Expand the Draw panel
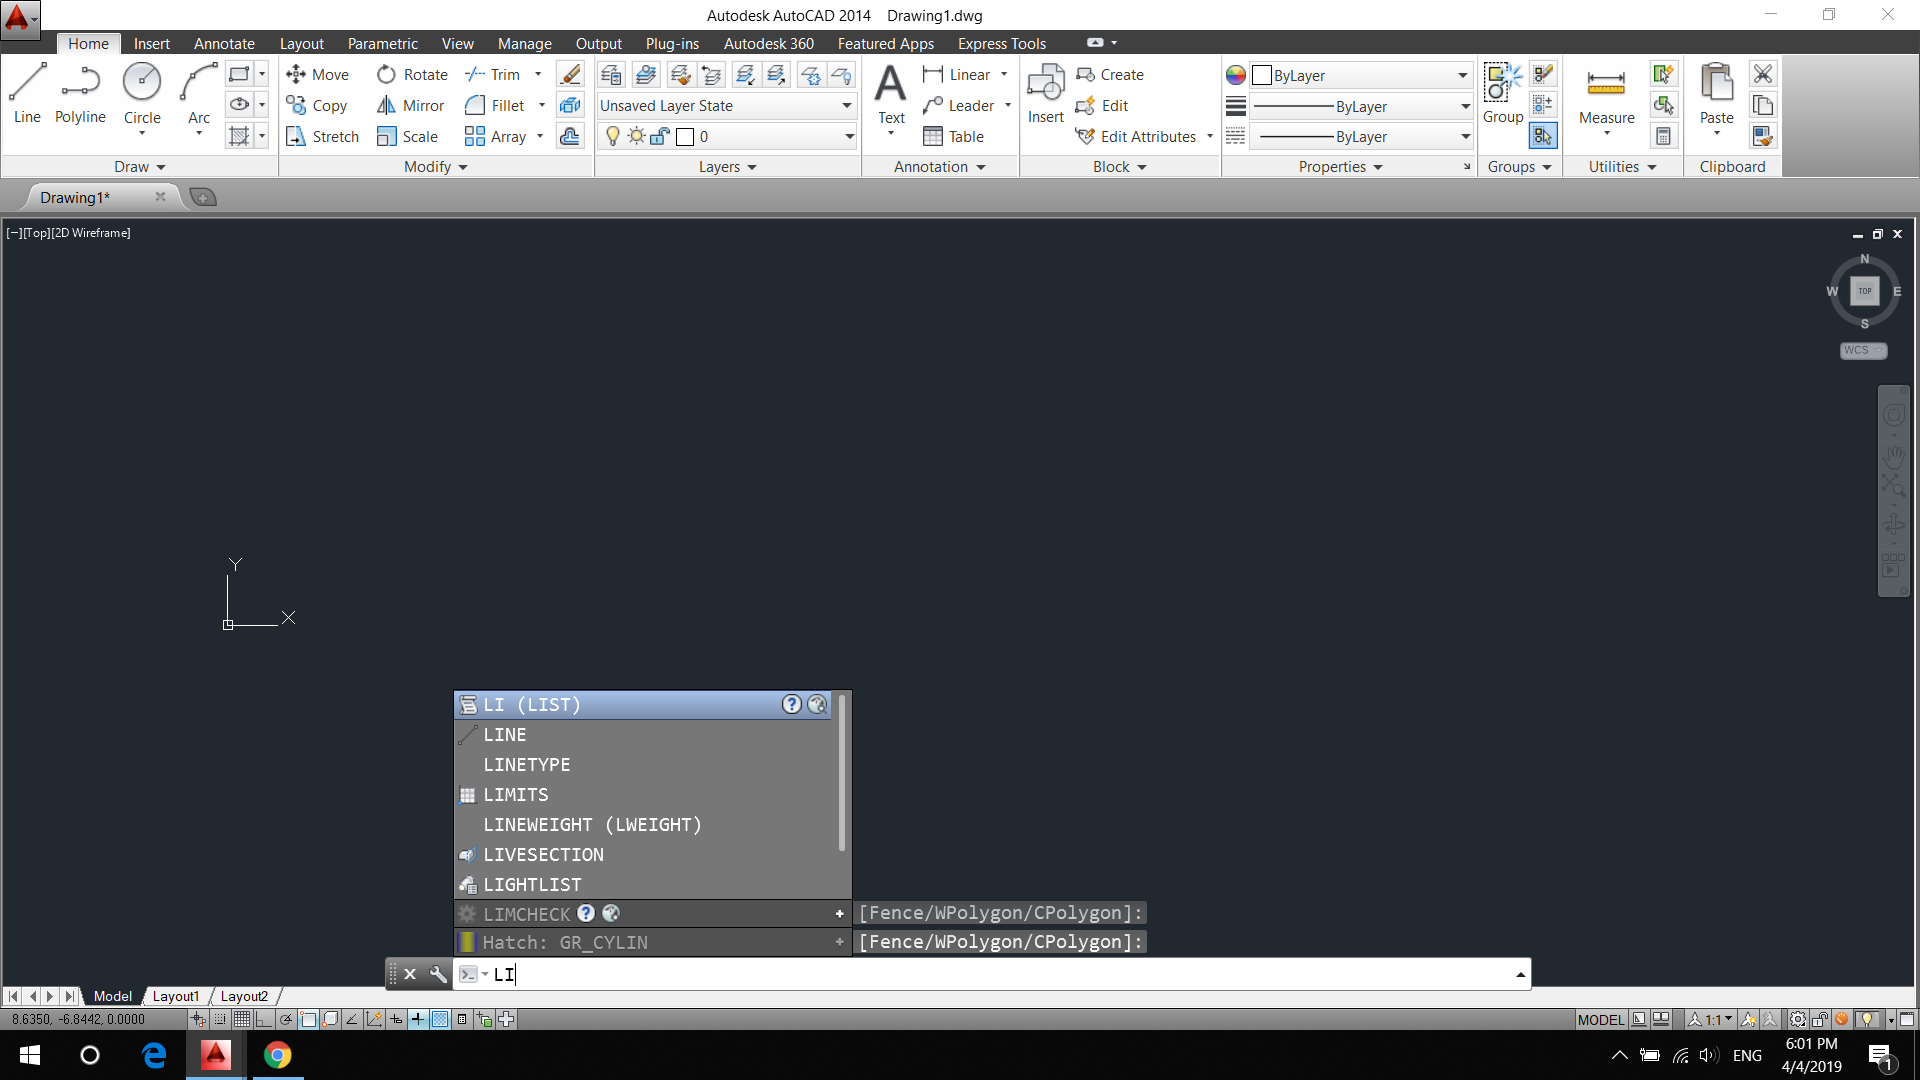The width and height of the screenshot is (1920, 1080). pyautogui.click(x=139, y=167)
